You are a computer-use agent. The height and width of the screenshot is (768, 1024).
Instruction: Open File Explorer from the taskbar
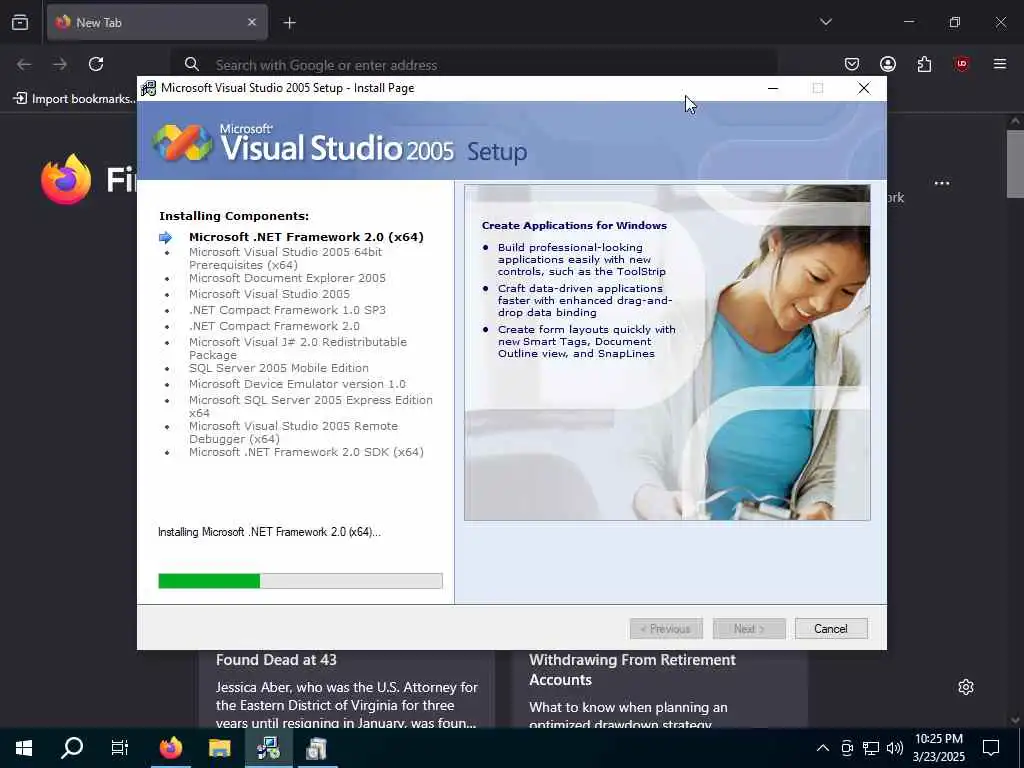click(219, 748)
